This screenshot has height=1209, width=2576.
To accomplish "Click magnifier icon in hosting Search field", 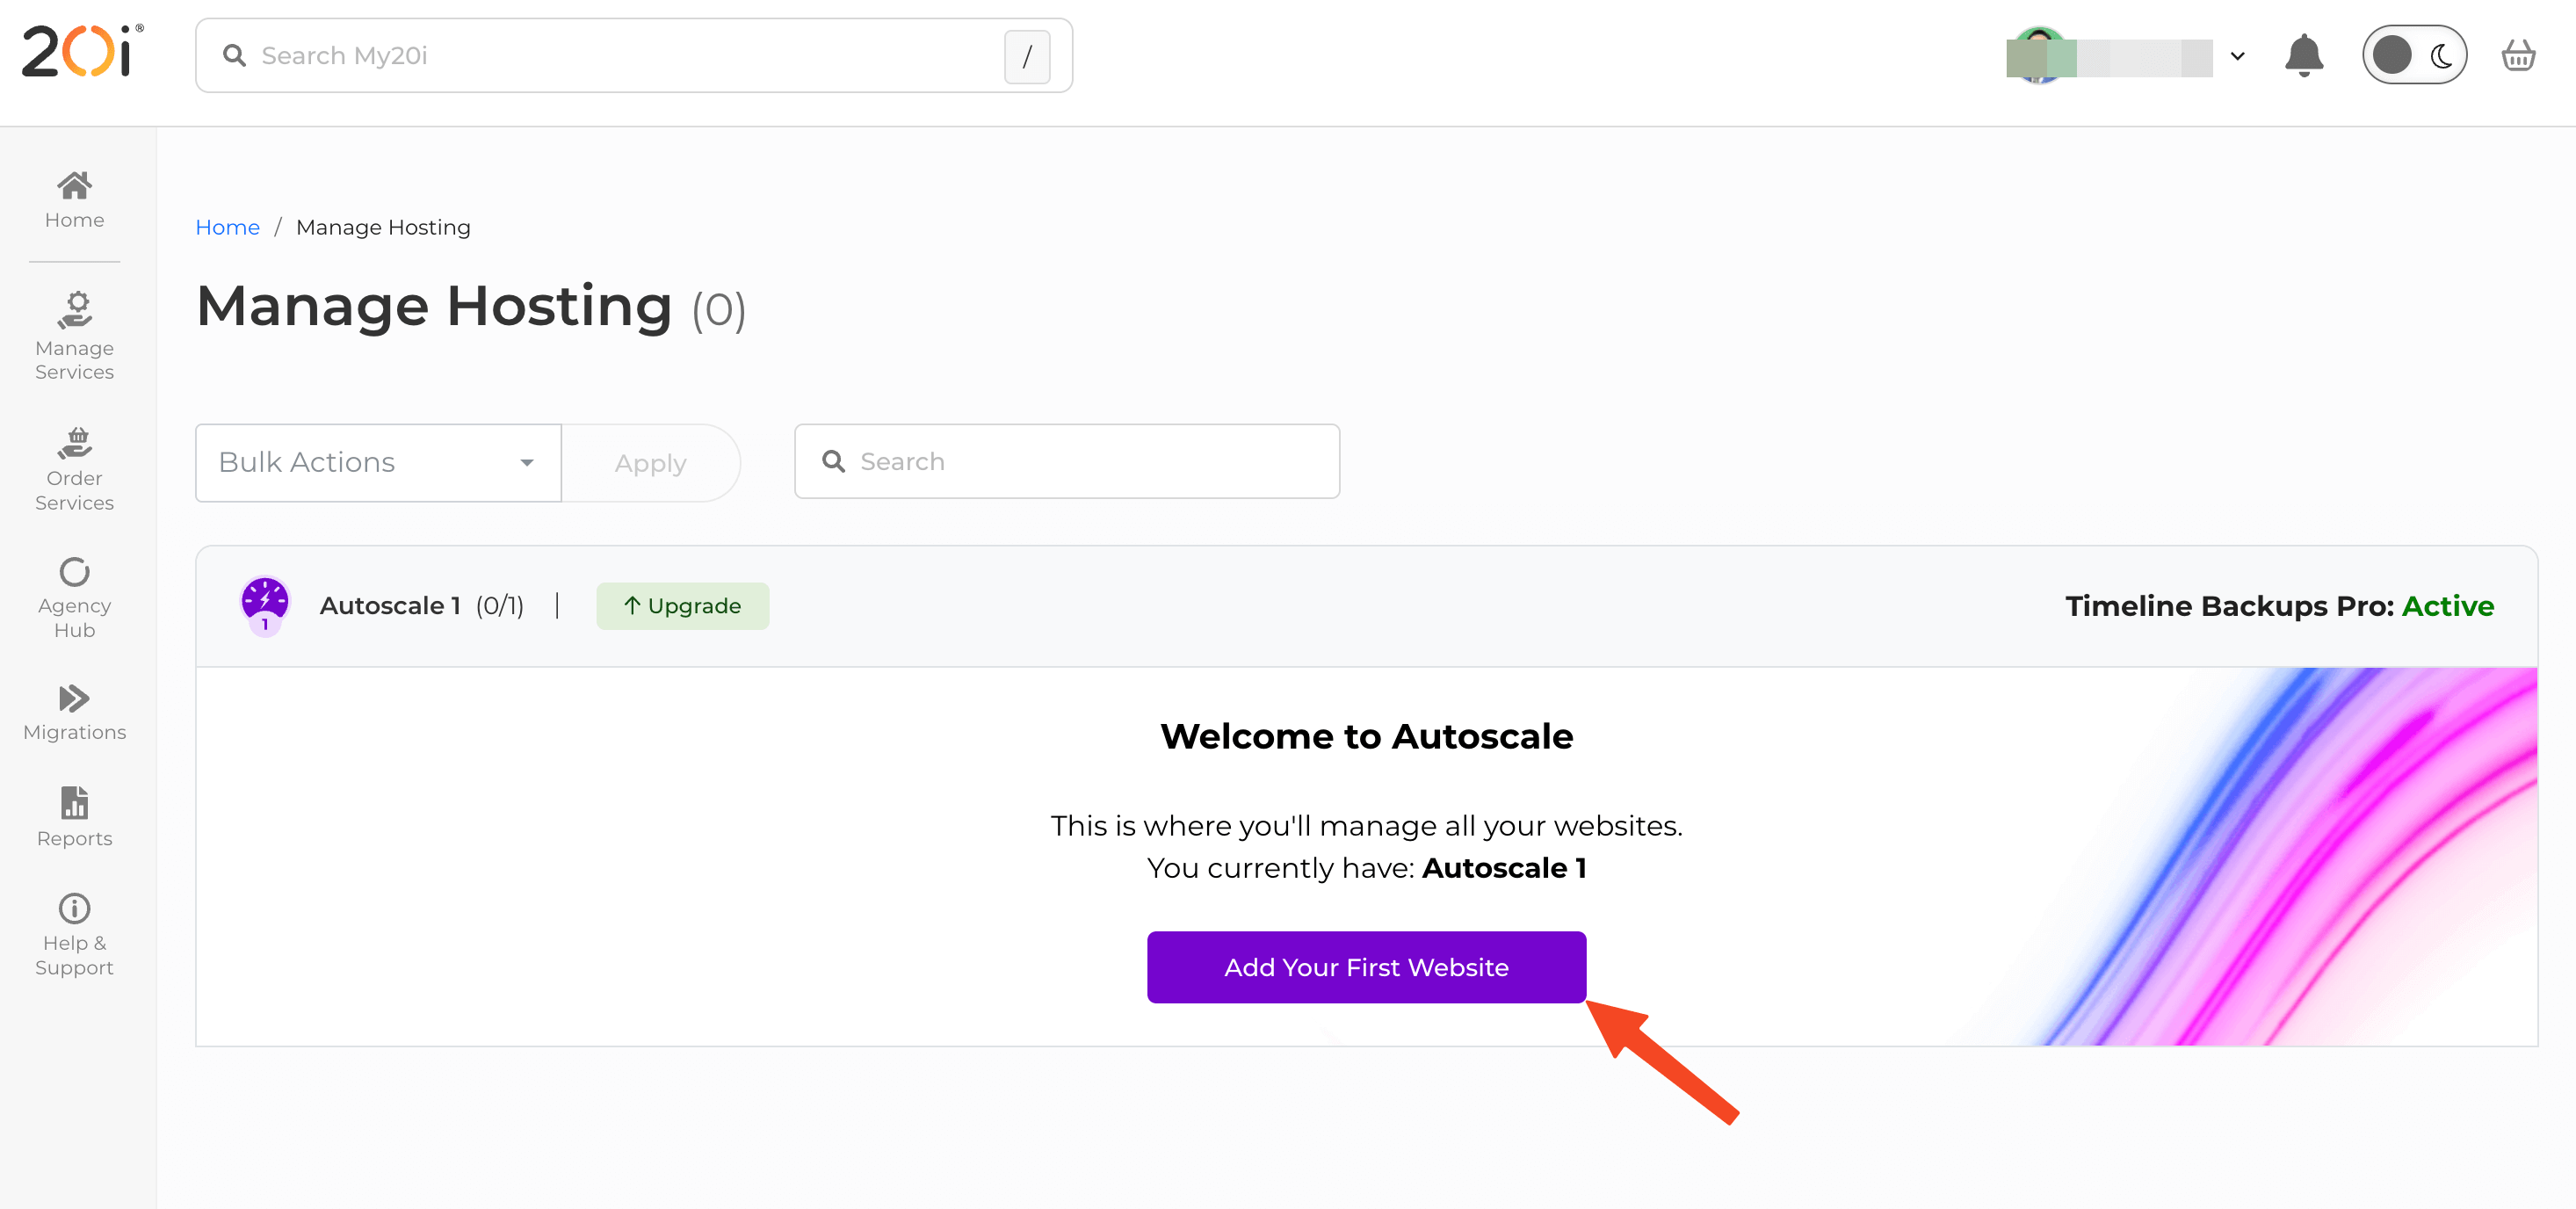I will [x=833, y=461].
